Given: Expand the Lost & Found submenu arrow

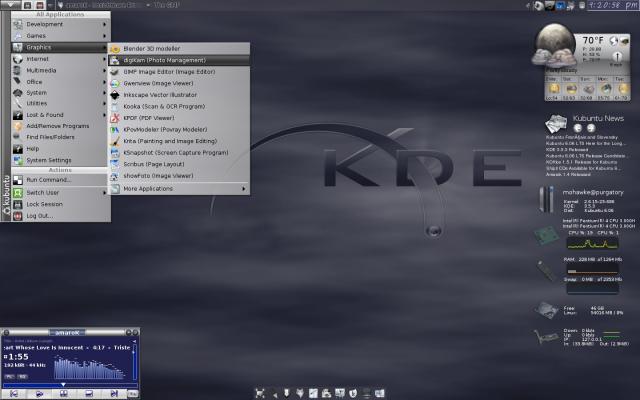Looking at the screenshot, I should coord(104,115).
